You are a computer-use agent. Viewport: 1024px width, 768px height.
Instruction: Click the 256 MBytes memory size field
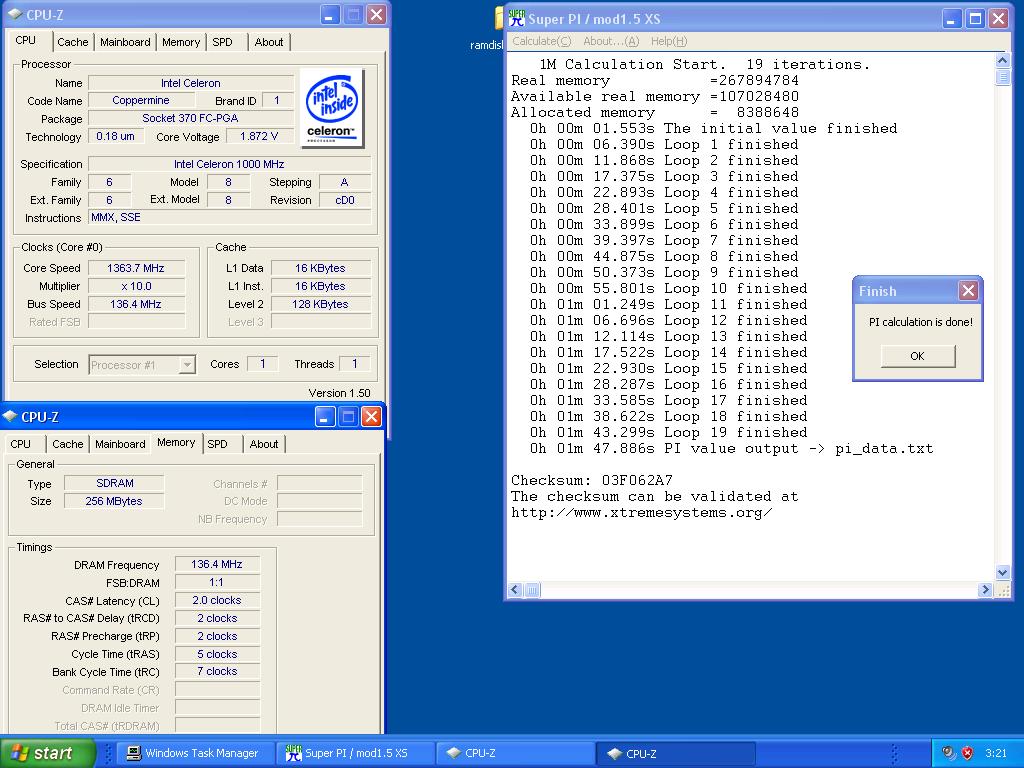[x=114, y=502]
